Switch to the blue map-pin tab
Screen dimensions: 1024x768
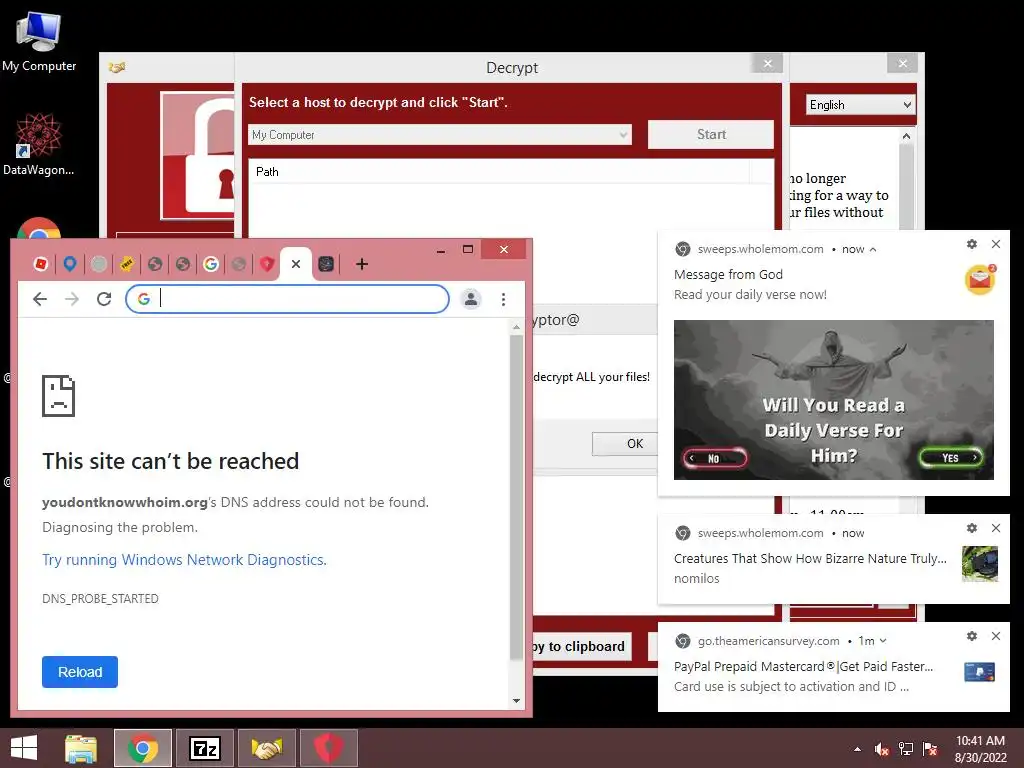pos(70,264)
